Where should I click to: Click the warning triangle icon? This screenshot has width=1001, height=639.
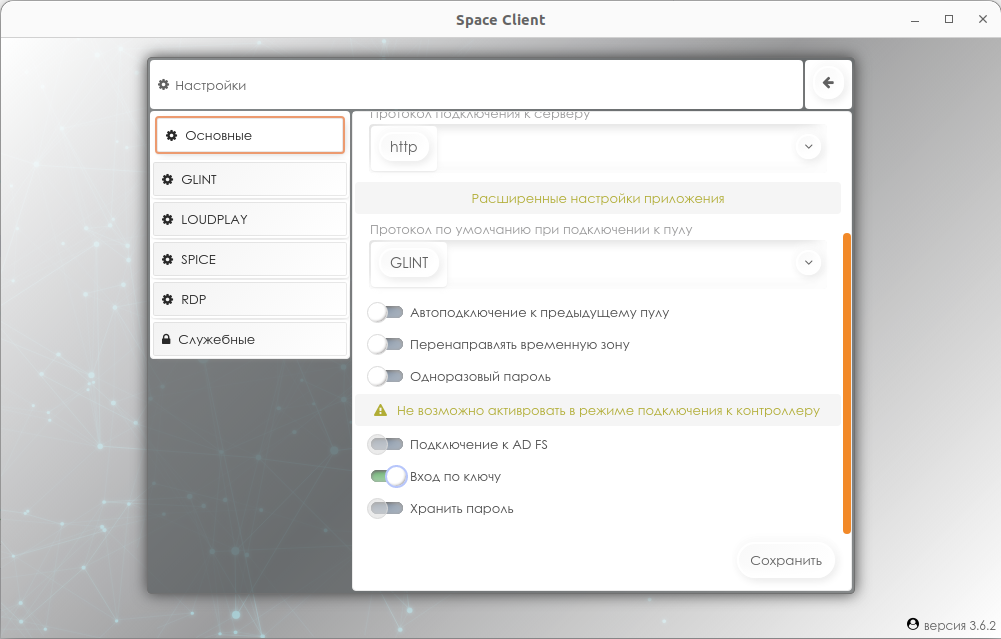point(380,410)
